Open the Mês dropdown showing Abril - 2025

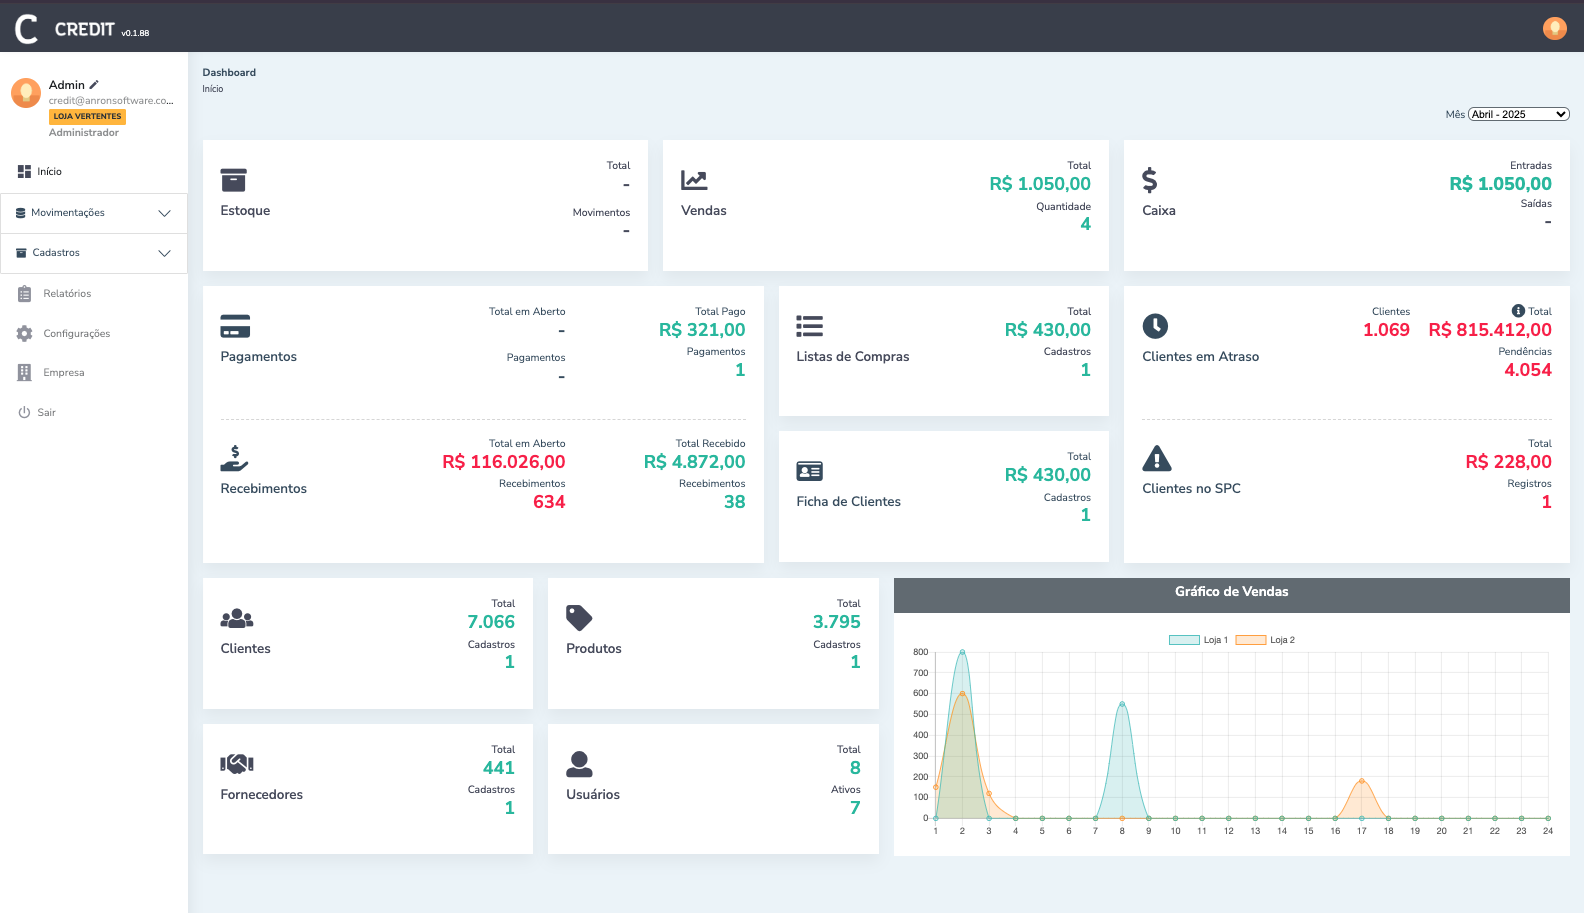[x=1518, y=114]
